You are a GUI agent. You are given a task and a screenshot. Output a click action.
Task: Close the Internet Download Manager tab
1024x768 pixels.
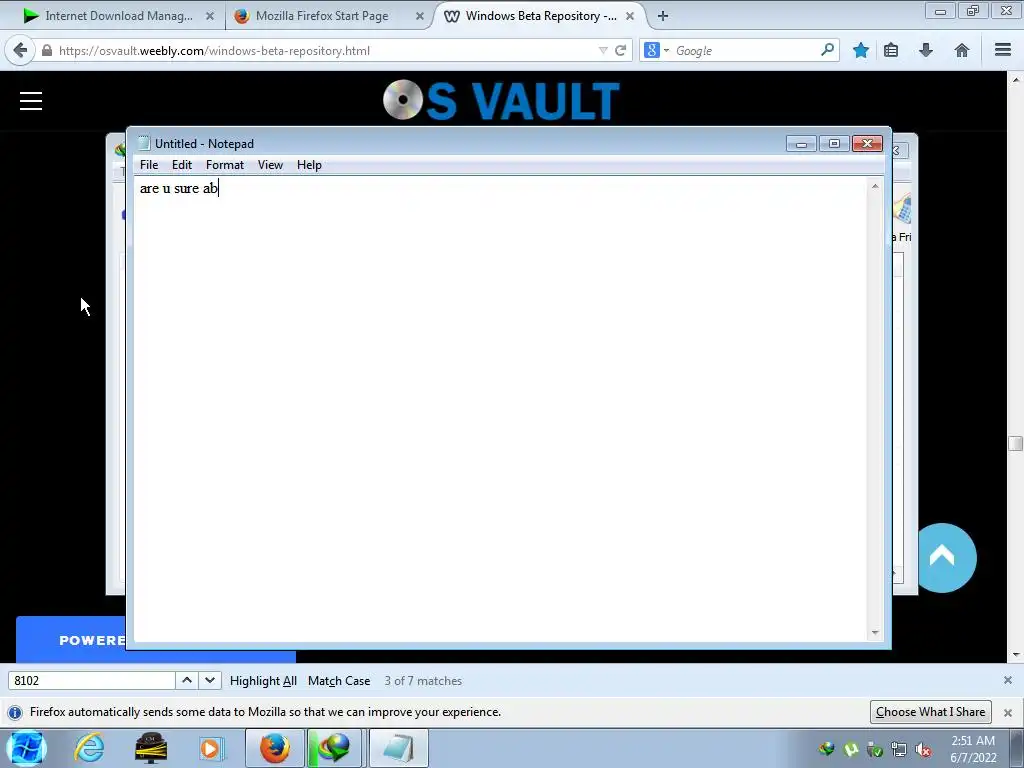tap(210, 16)
